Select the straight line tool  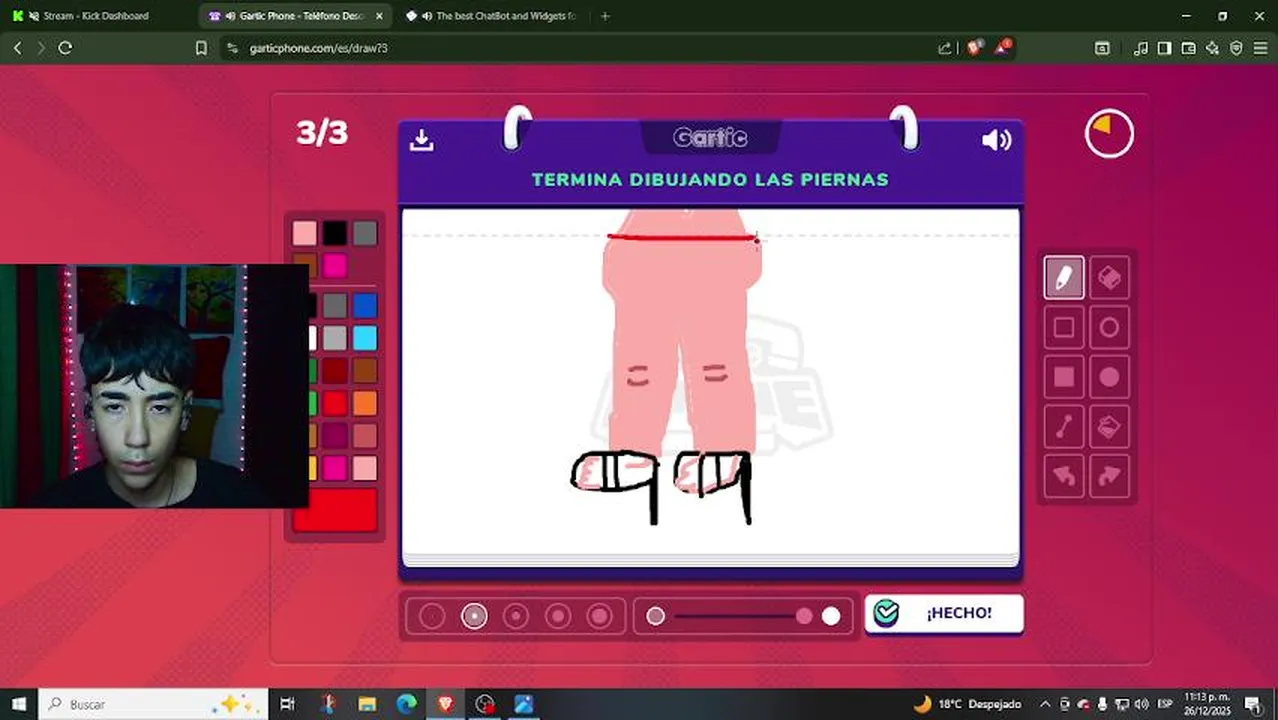click(x=1064, y=427)
